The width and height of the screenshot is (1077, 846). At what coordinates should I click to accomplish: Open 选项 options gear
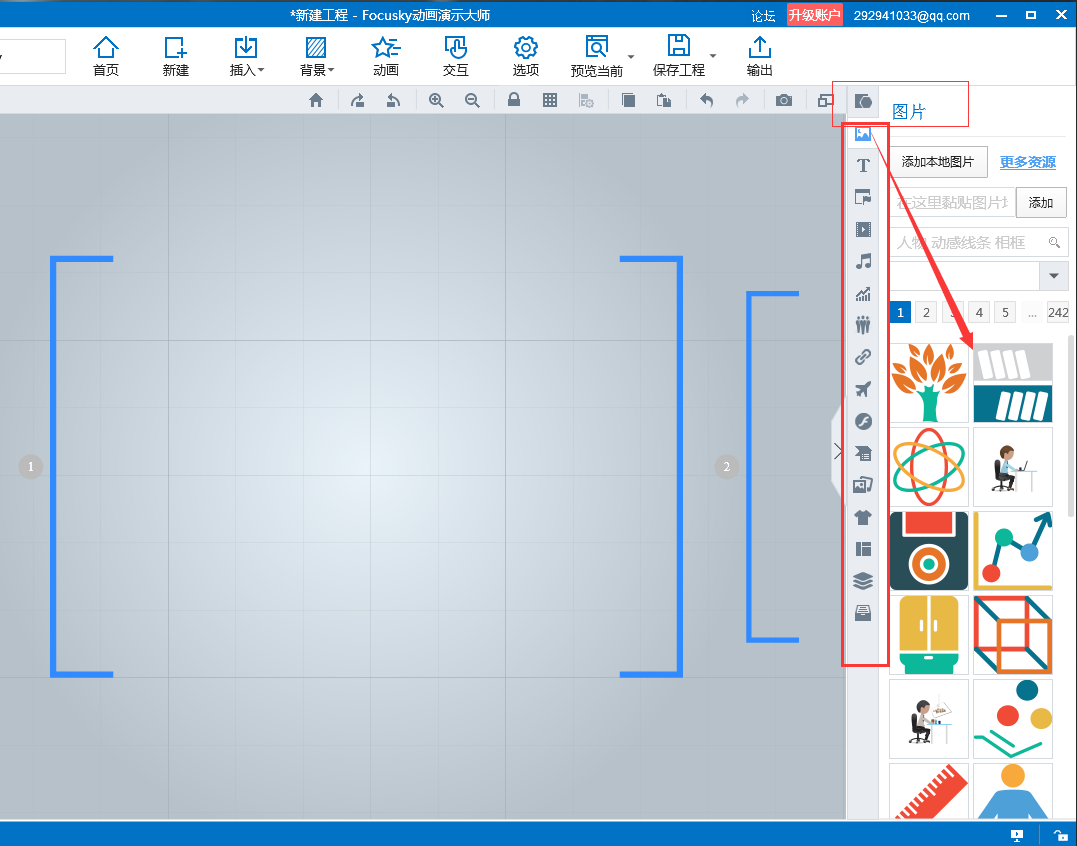point(525,56)
